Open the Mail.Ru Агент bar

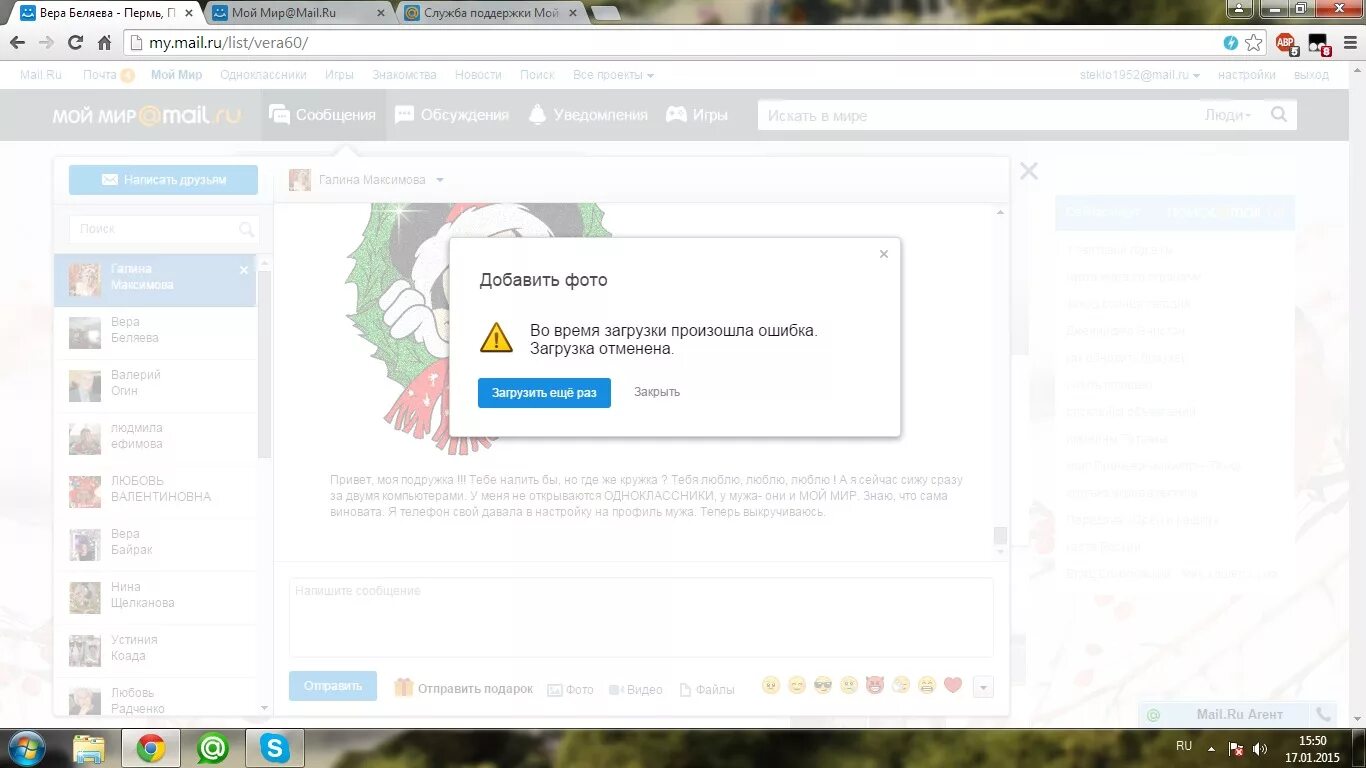coord(1239,715)
